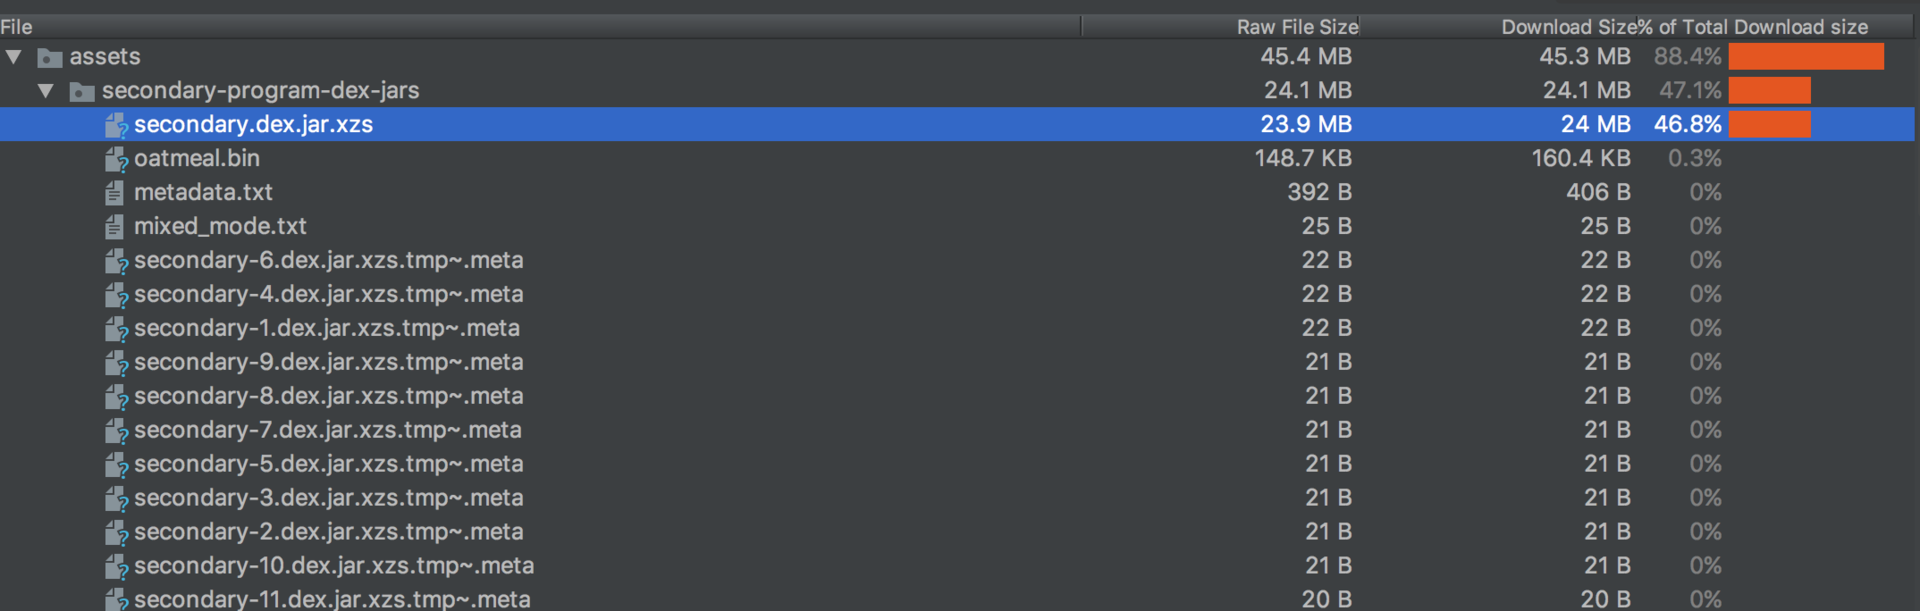Click the secondary-6.dex.jar.xzs.tmp~.meta file icon

click(116, 261)
